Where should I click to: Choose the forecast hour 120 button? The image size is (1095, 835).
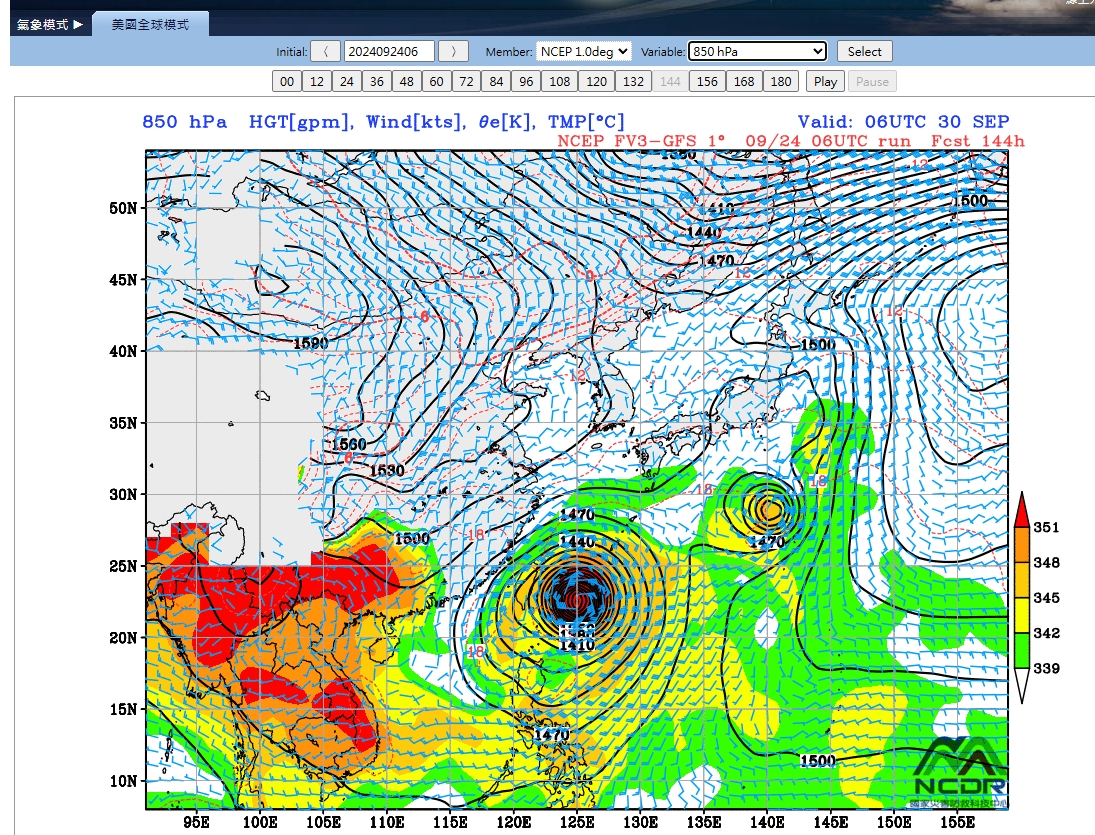pyautogui.click(x=596, y=82)
